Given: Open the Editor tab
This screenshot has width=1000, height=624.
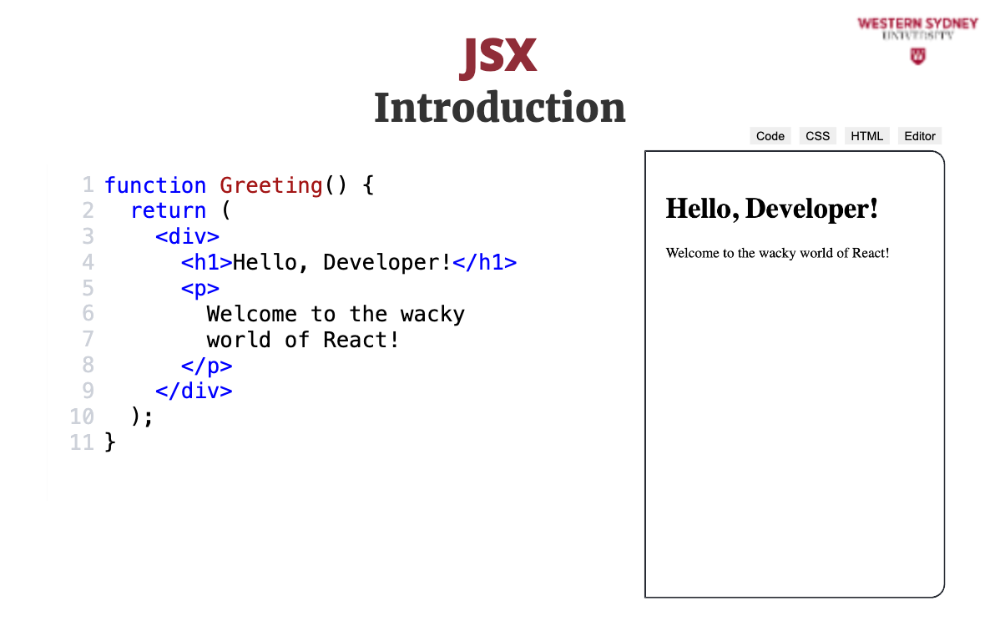Looking at the screenshot, I should coord(919,136).
